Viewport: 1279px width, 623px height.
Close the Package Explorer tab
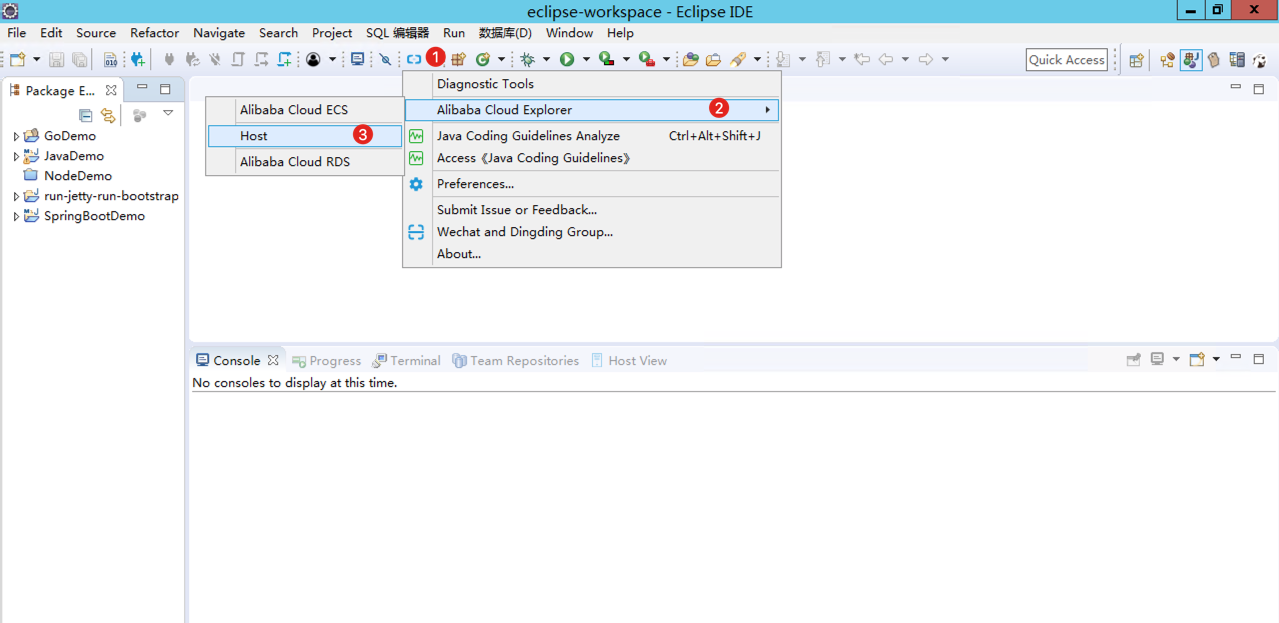tap(111, 90)
